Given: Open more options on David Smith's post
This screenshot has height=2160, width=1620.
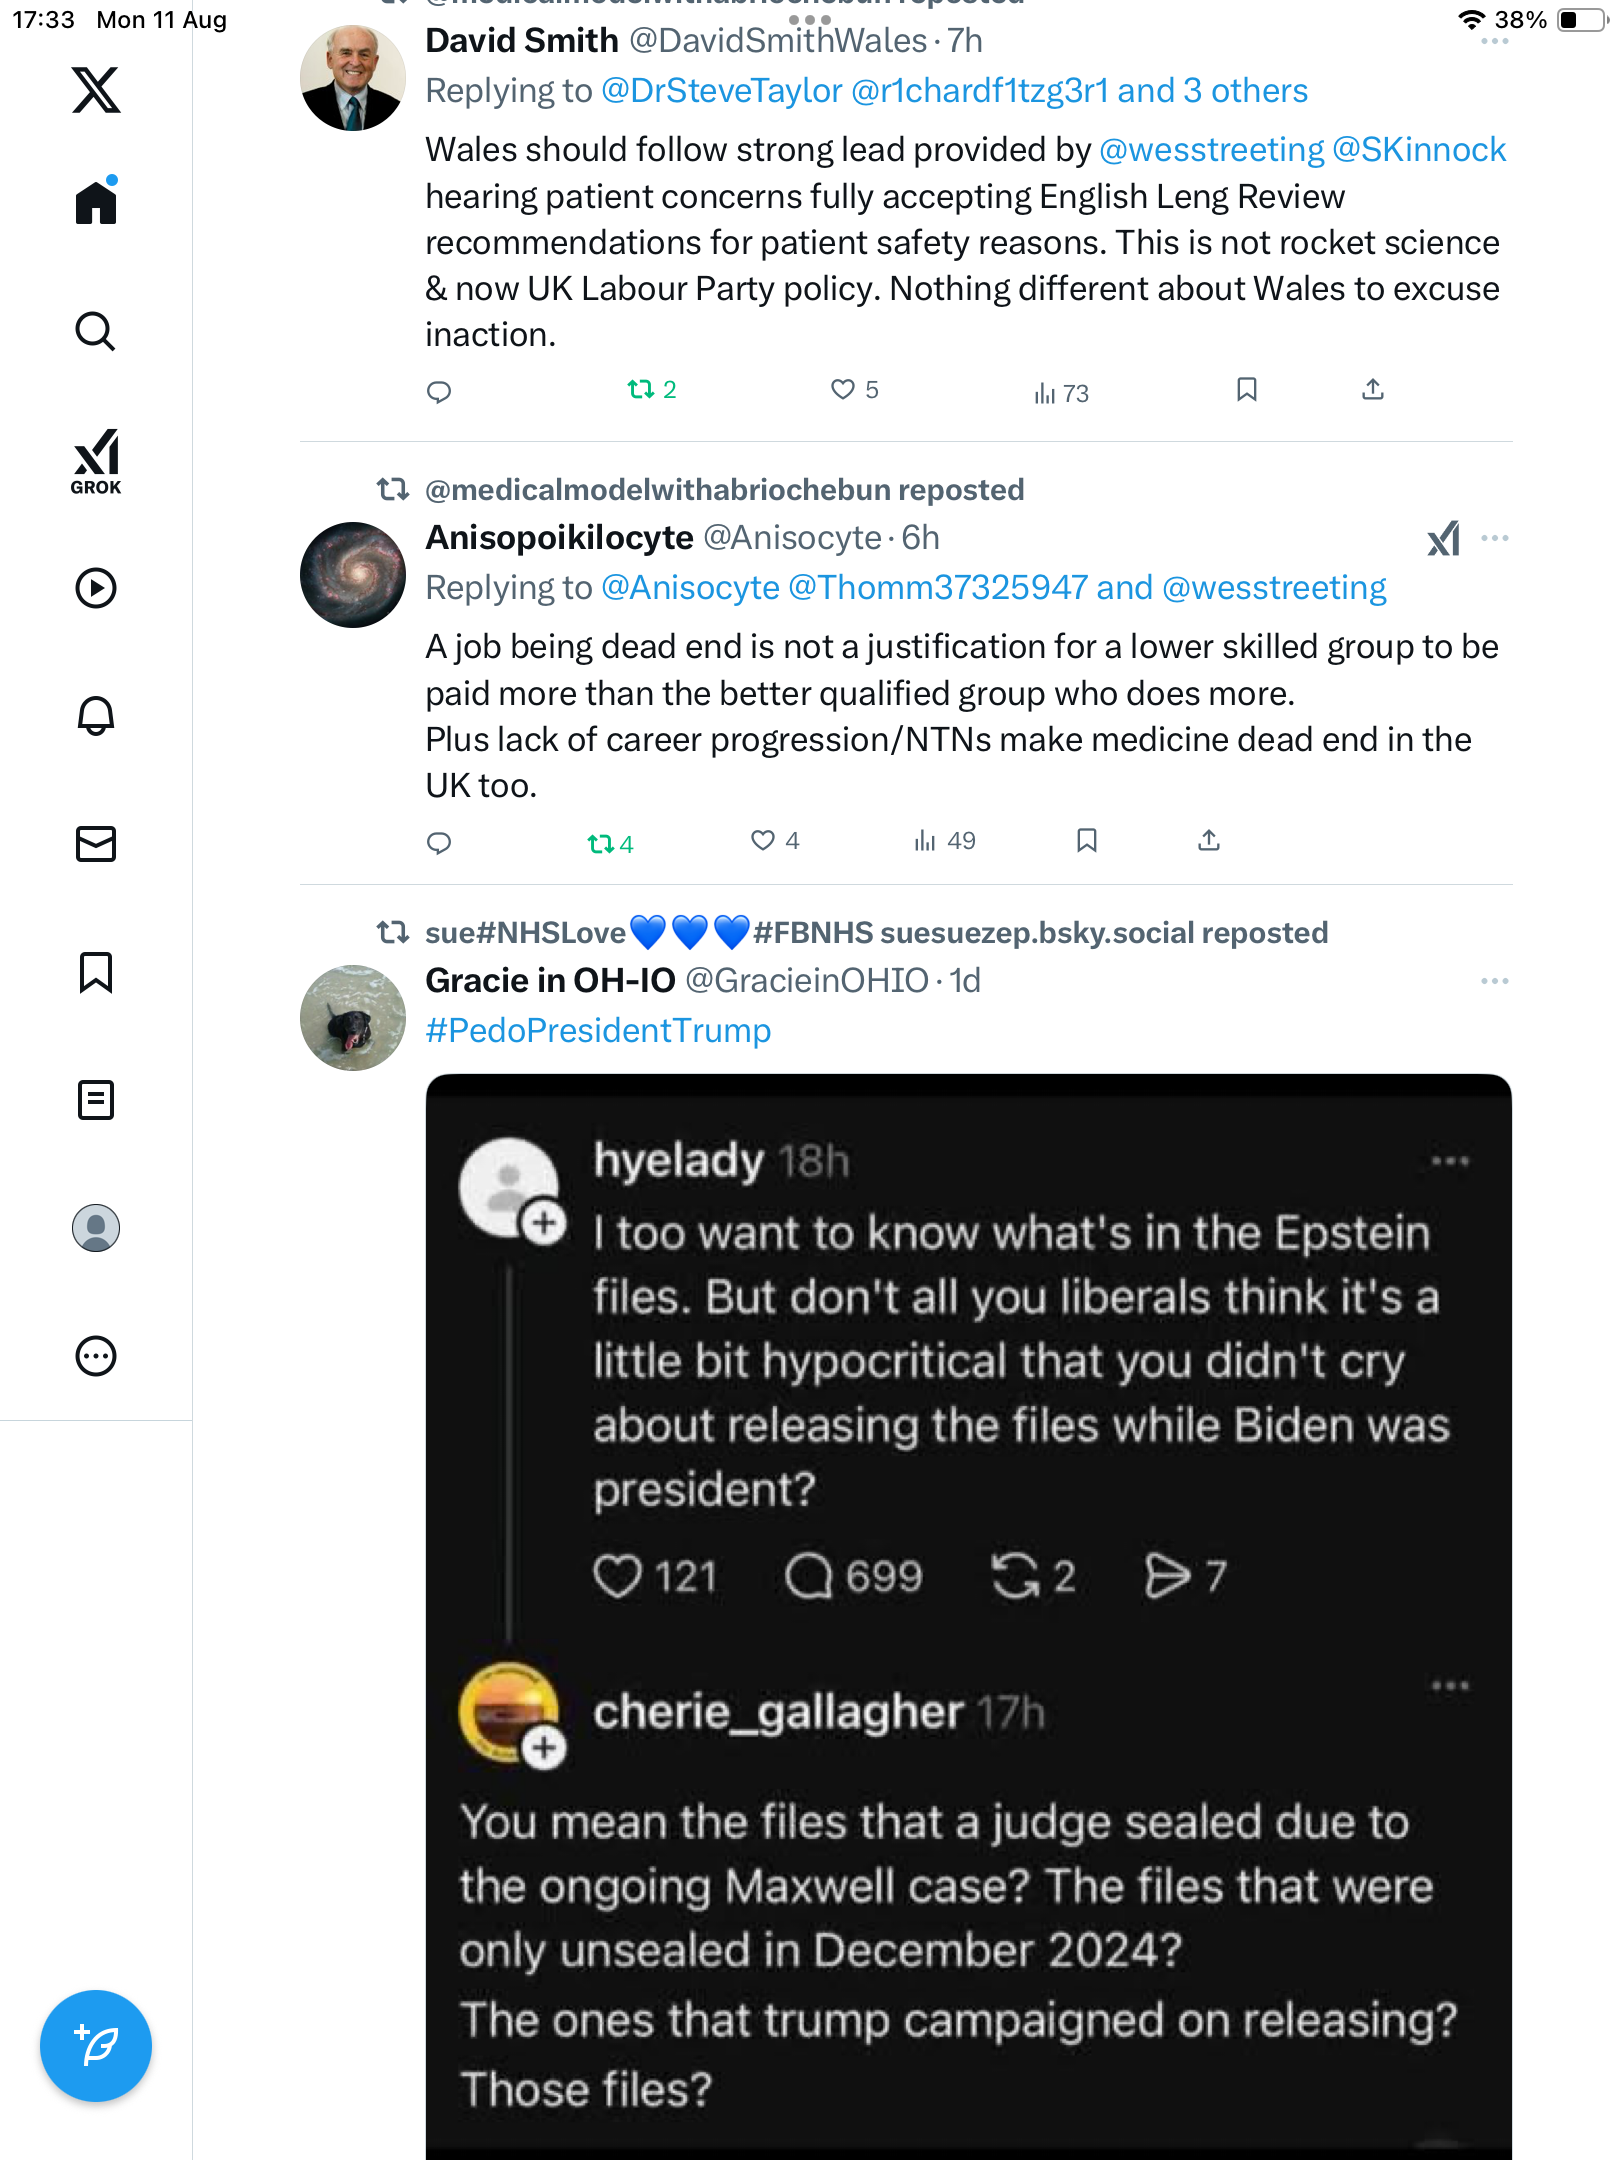Looking at the screenshot, I should coord(1494,41).
